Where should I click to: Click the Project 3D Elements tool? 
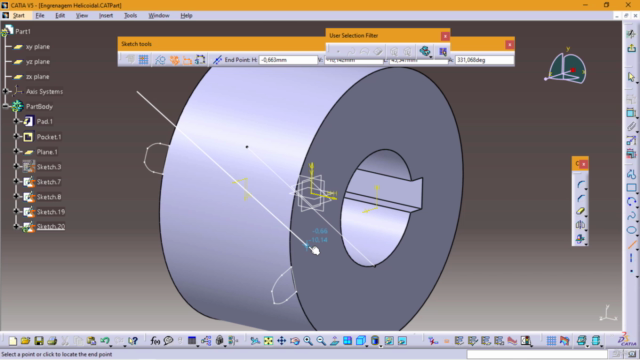click(580, 238)
